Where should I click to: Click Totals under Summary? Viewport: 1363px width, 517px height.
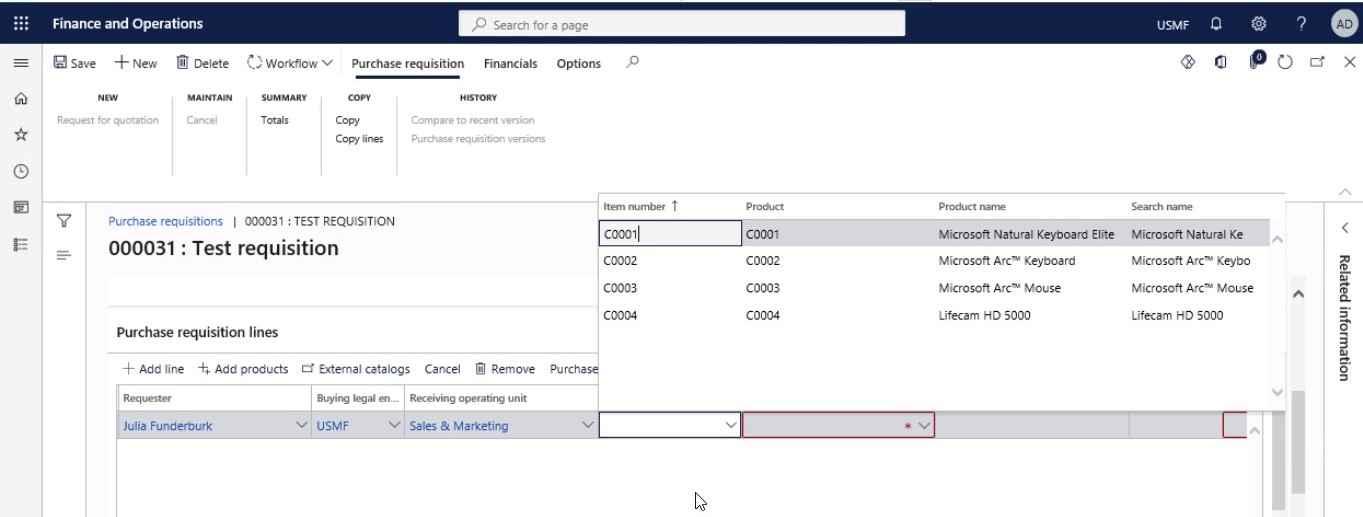[275, 120]
